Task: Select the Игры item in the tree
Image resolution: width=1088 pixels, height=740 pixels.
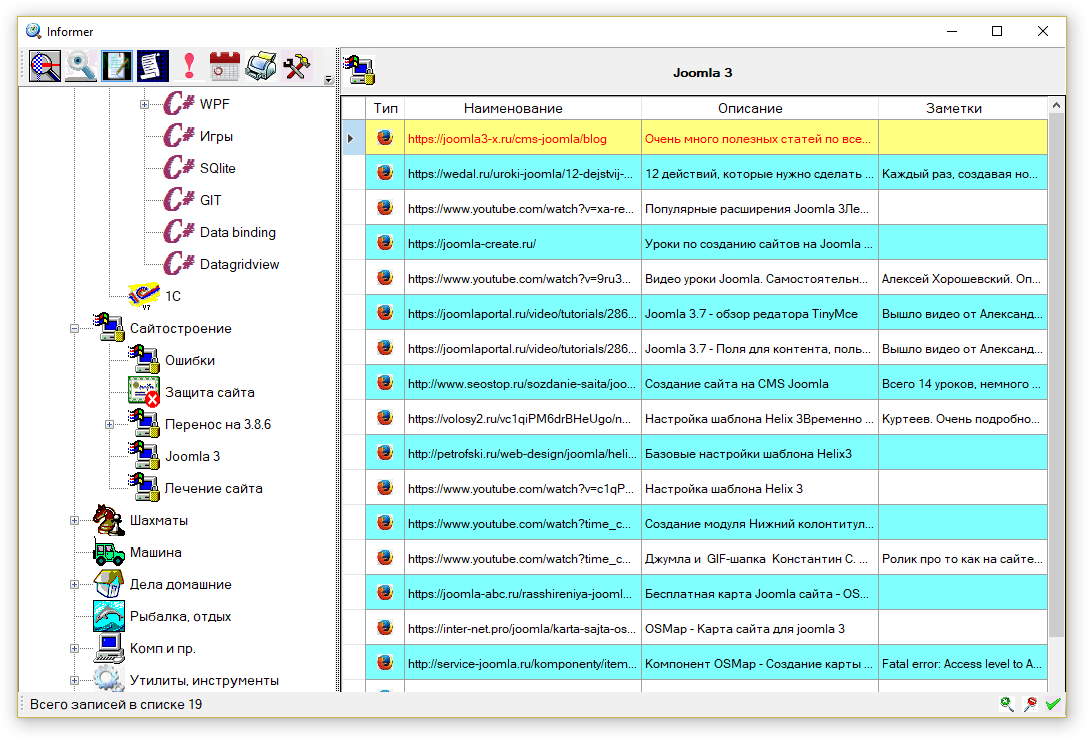Action: click(216, 136)
